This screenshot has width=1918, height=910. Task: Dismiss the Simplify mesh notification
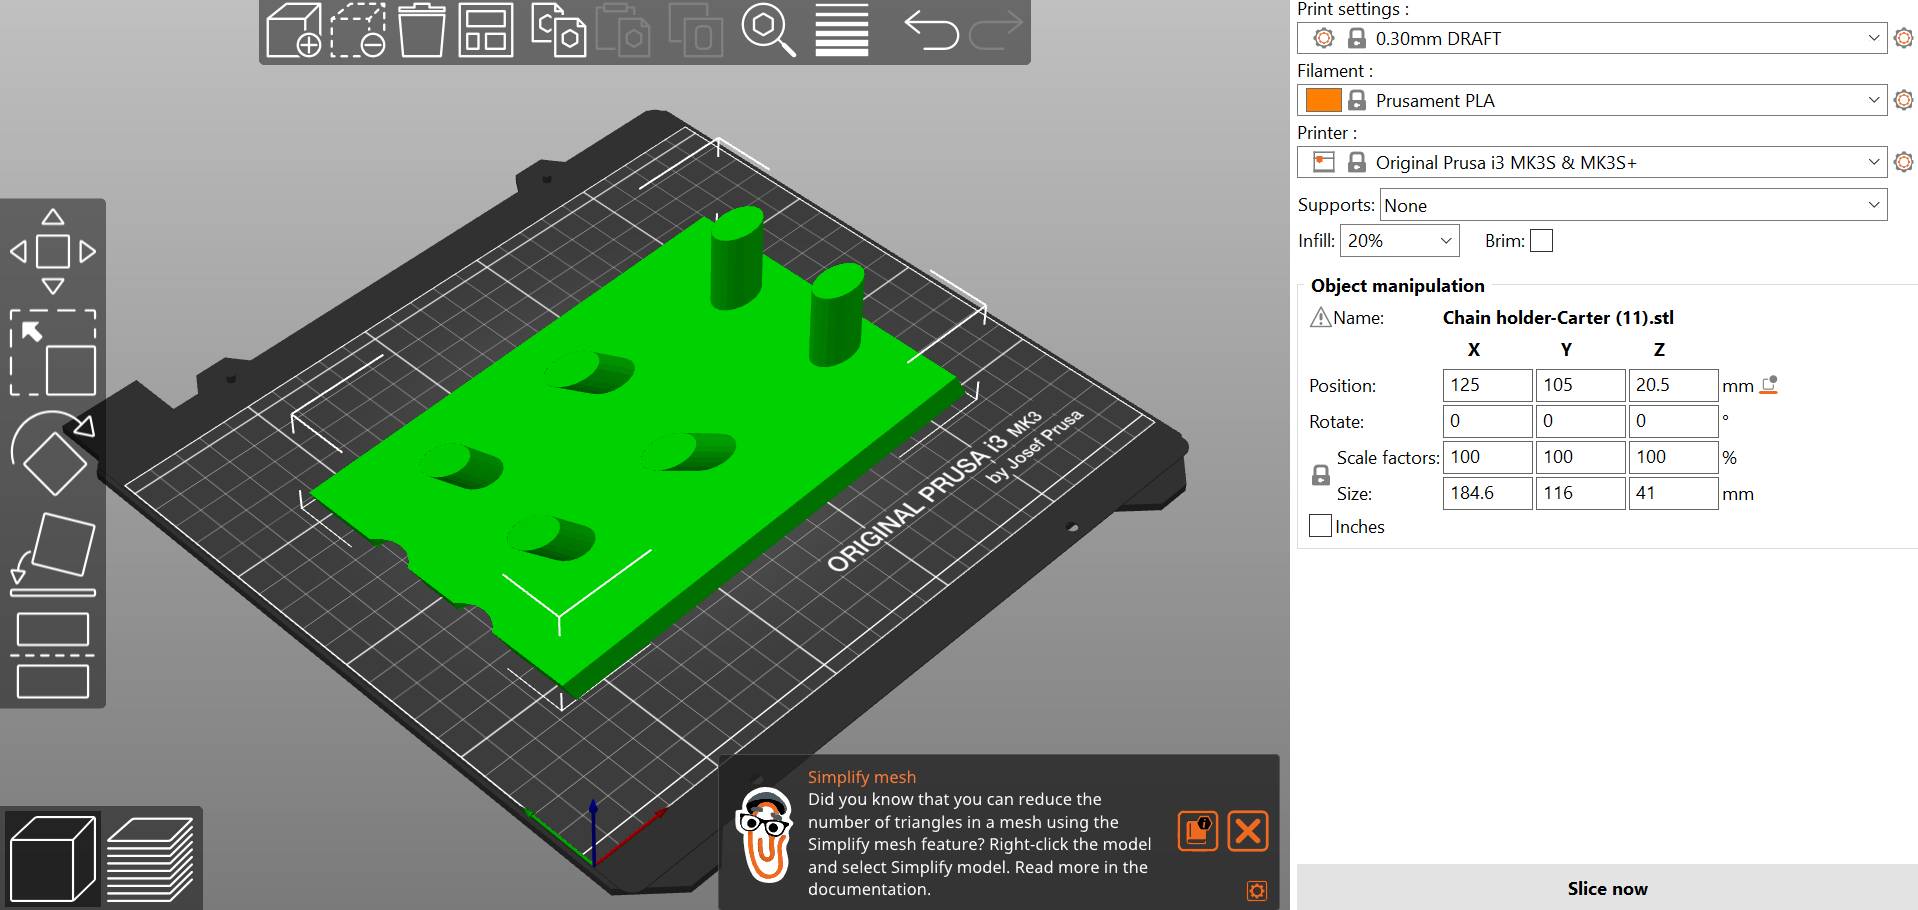[x=1247, y=831]
